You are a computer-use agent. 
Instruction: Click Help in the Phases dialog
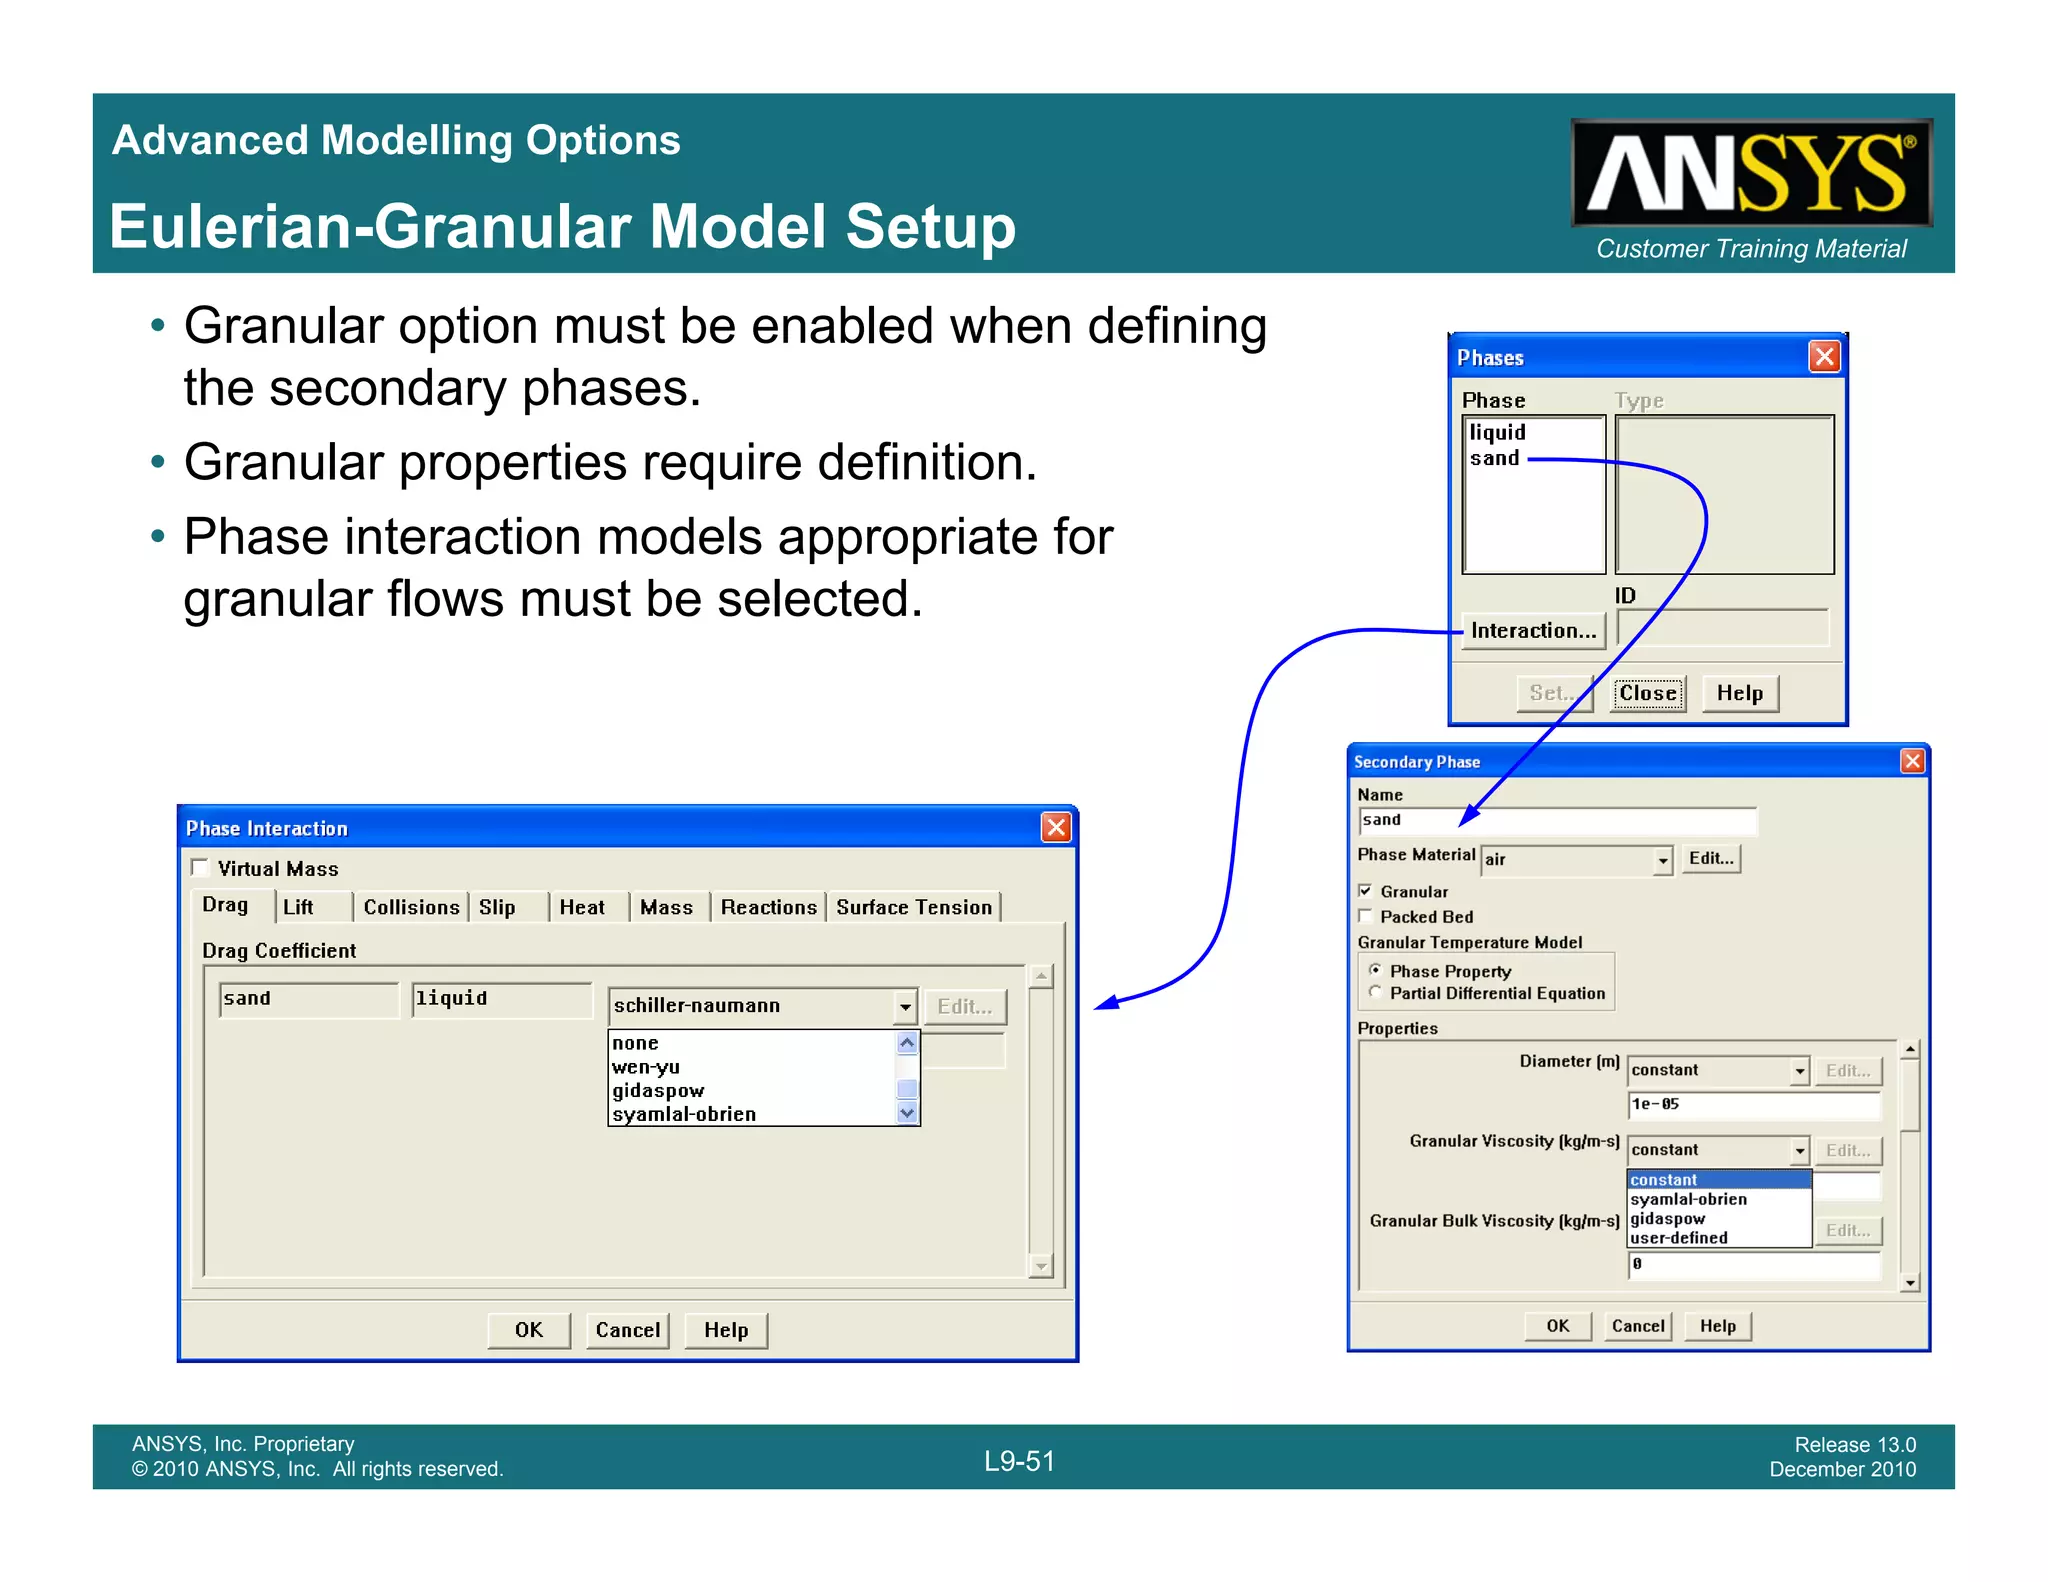click(1740, 693)
